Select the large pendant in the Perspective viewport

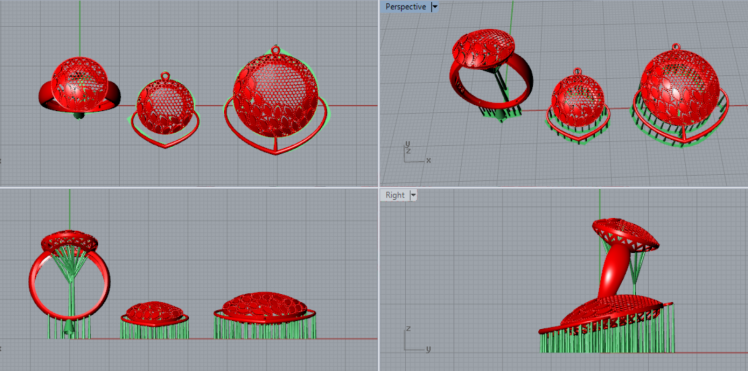coord(680,95)
